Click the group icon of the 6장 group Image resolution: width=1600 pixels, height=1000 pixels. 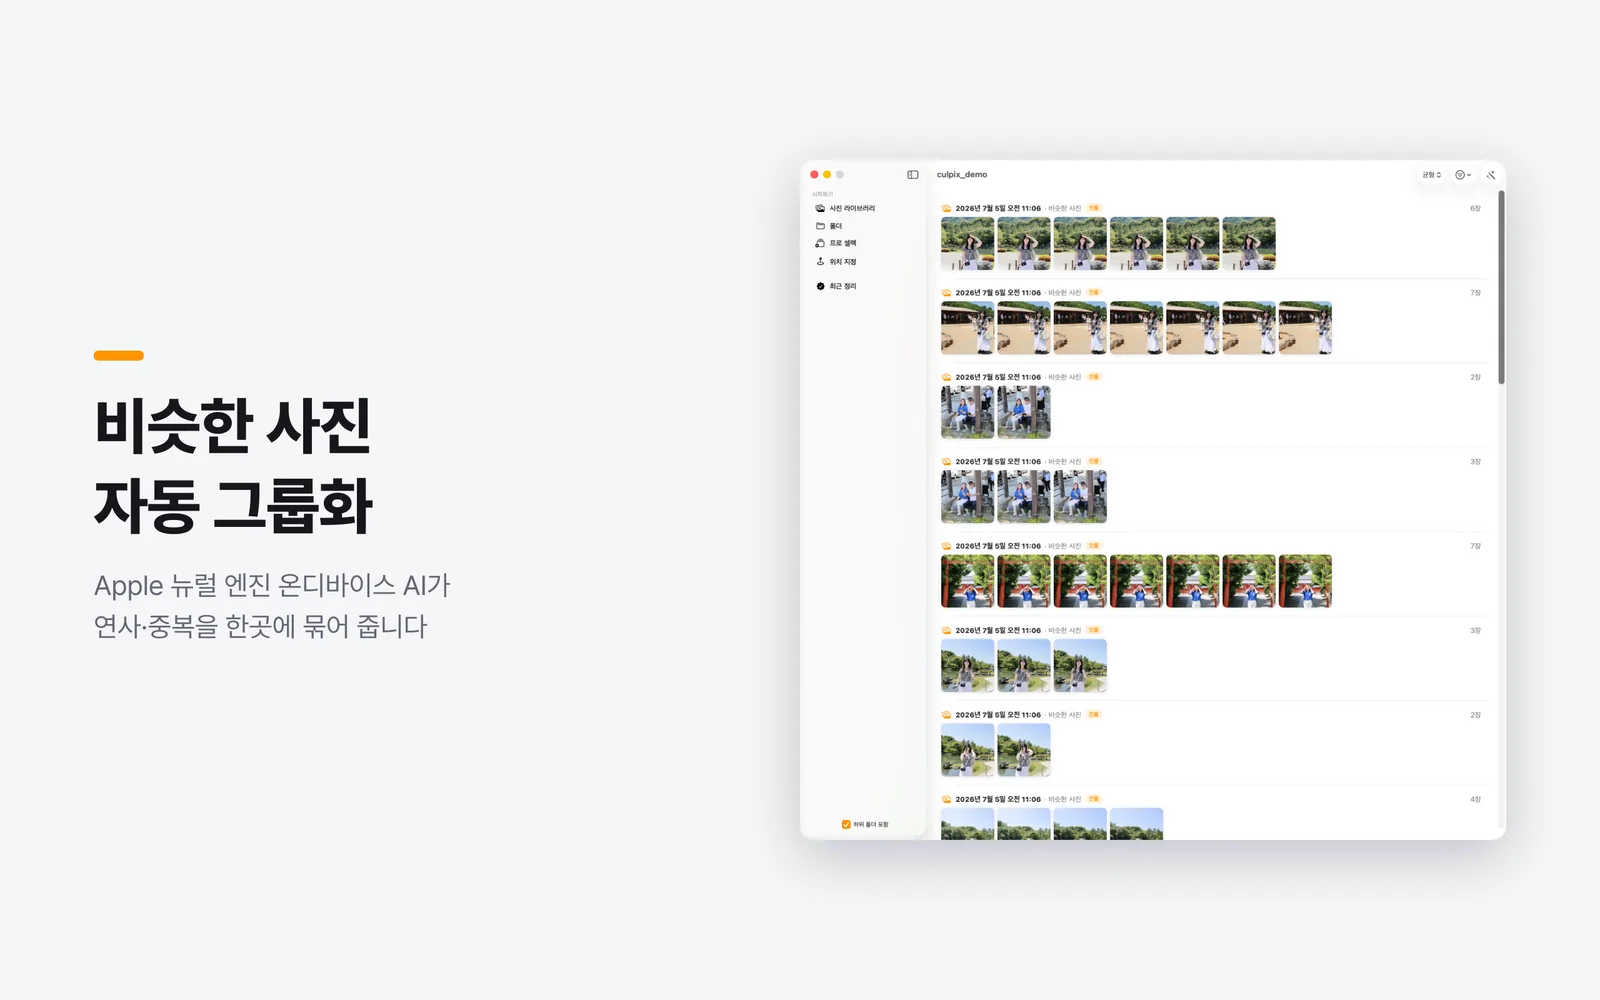pos(946,209)
